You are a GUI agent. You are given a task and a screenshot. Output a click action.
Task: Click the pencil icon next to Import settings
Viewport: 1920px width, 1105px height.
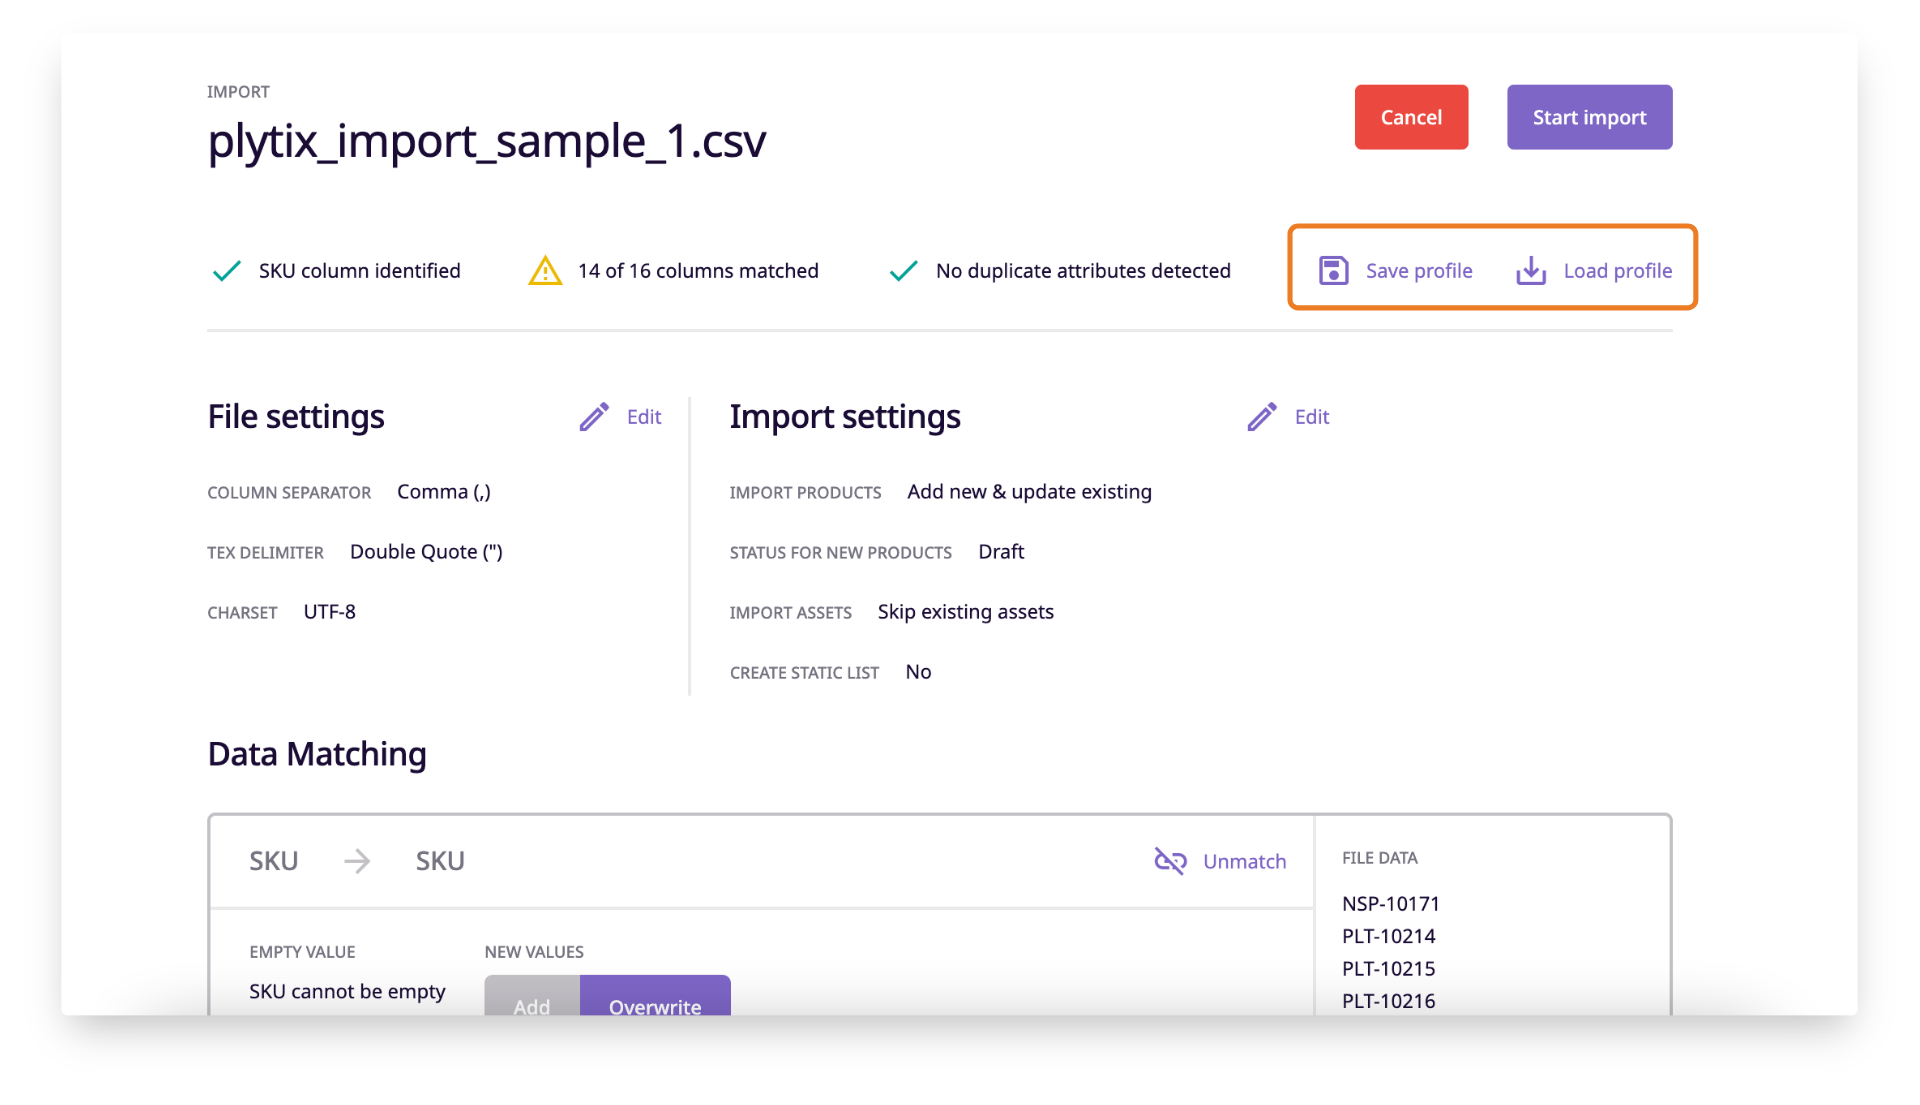point(1262,417)
